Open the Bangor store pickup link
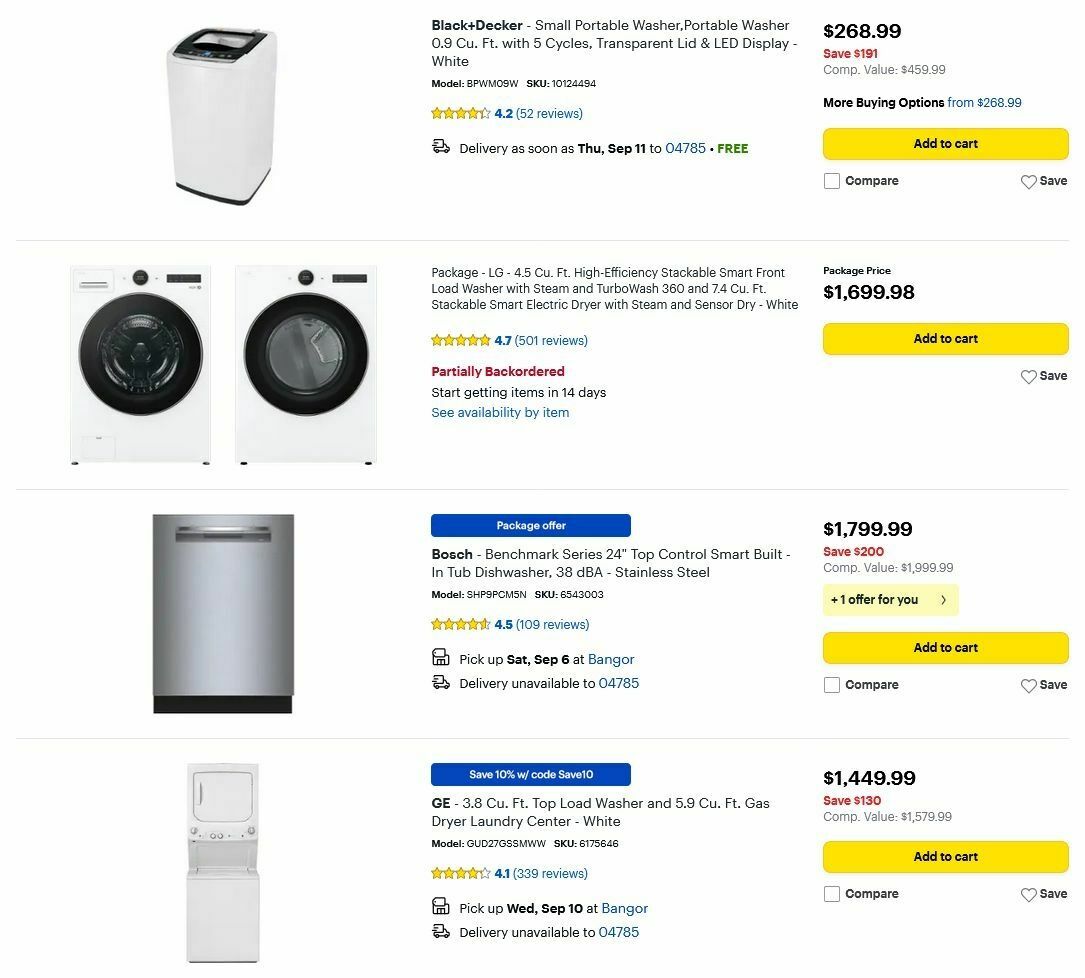Viewport: 1085px width, 978px height. [611, 659]
